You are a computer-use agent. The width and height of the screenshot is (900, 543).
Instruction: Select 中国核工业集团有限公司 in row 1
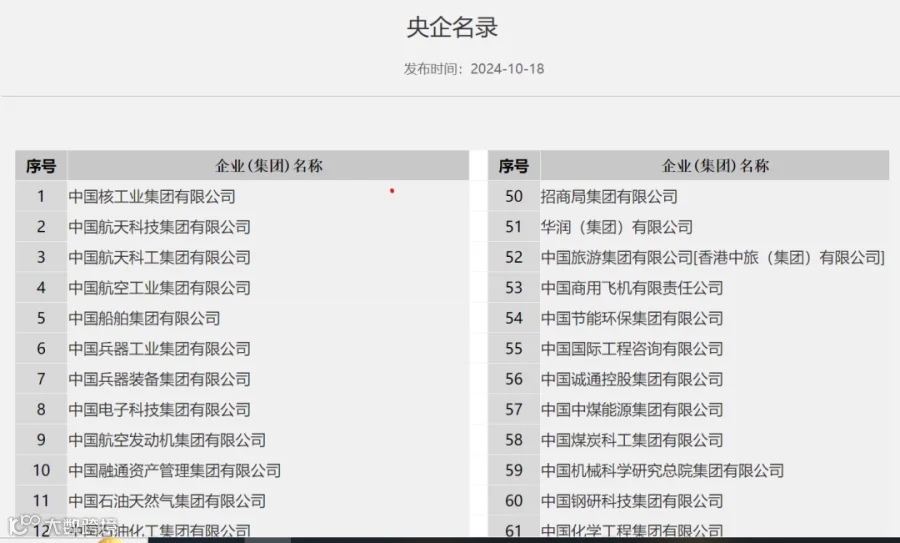(152, 197)
